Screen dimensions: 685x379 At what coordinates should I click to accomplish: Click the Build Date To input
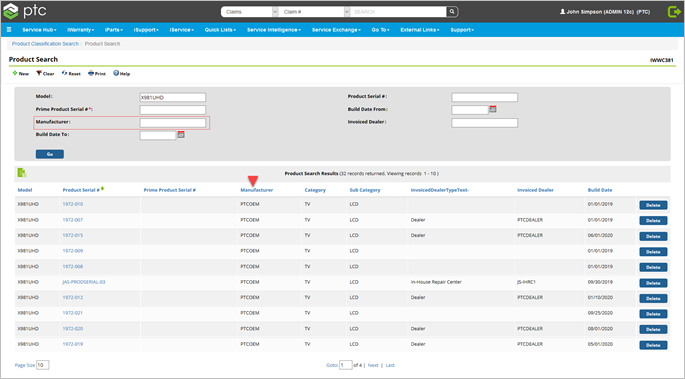point(158,135)
